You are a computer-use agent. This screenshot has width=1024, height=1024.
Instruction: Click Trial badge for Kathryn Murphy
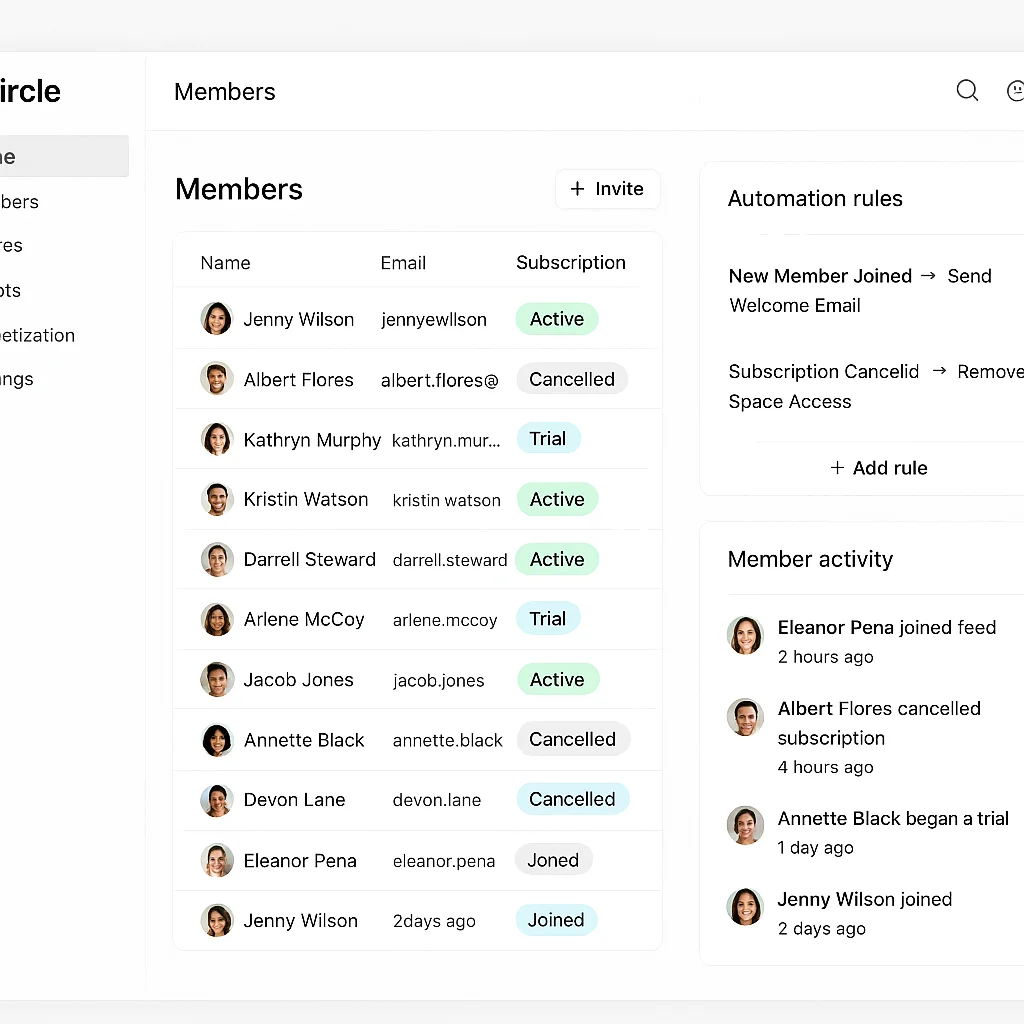click(548, 438)
